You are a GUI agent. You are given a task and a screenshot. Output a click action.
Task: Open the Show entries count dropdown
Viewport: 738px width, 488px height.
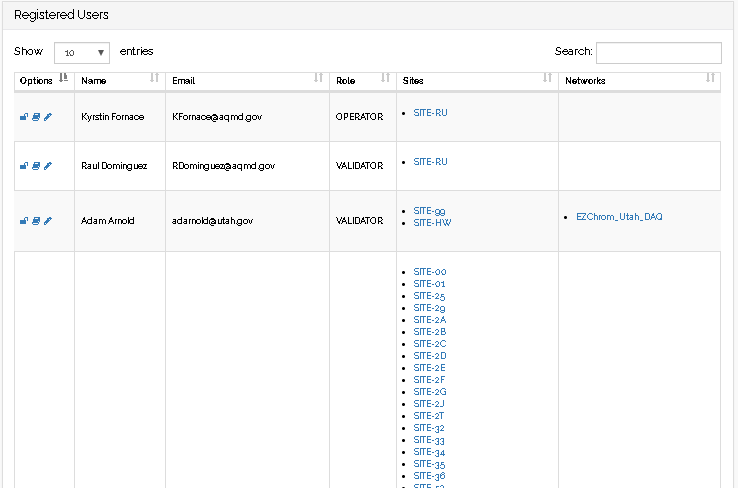[x=81, y=53]
